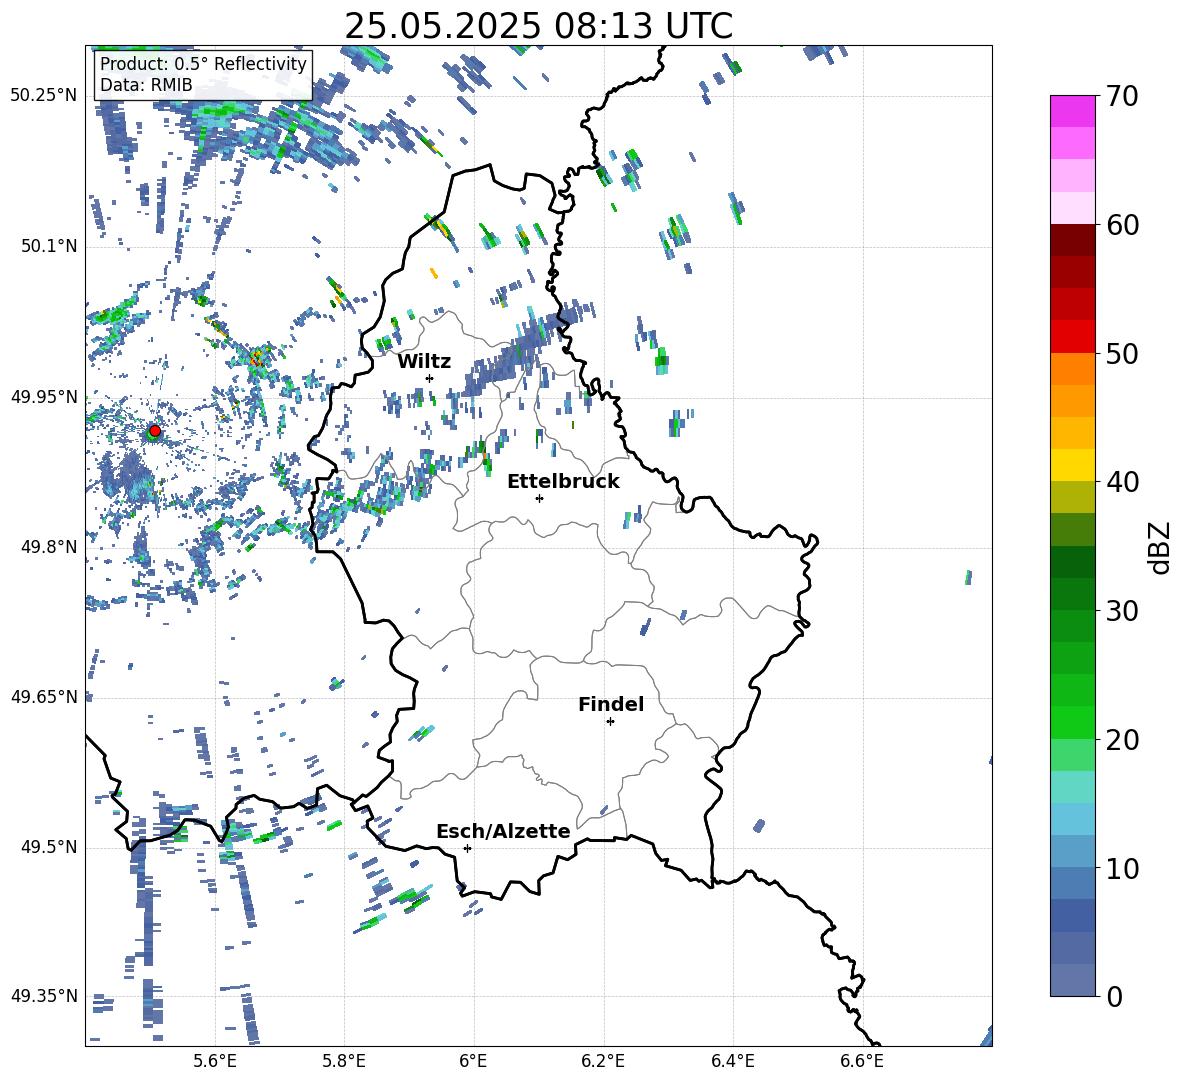Click the magenta 68-70 dBZ color band
This screenshot has width=1184, height=1081.
click(1073, 111)
